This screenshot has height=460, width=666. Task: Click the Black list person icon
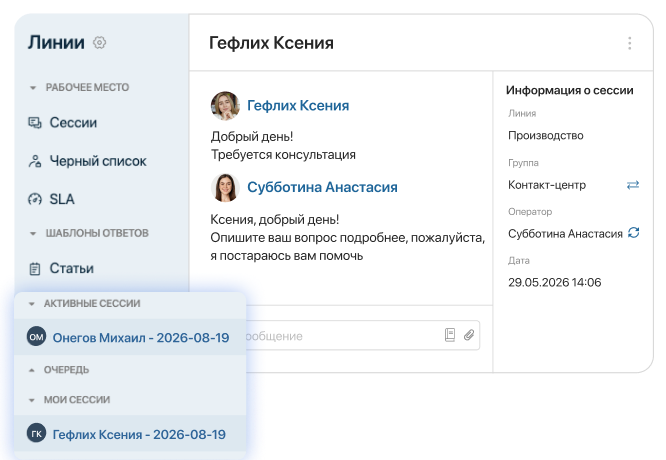(x=35, y=161)
